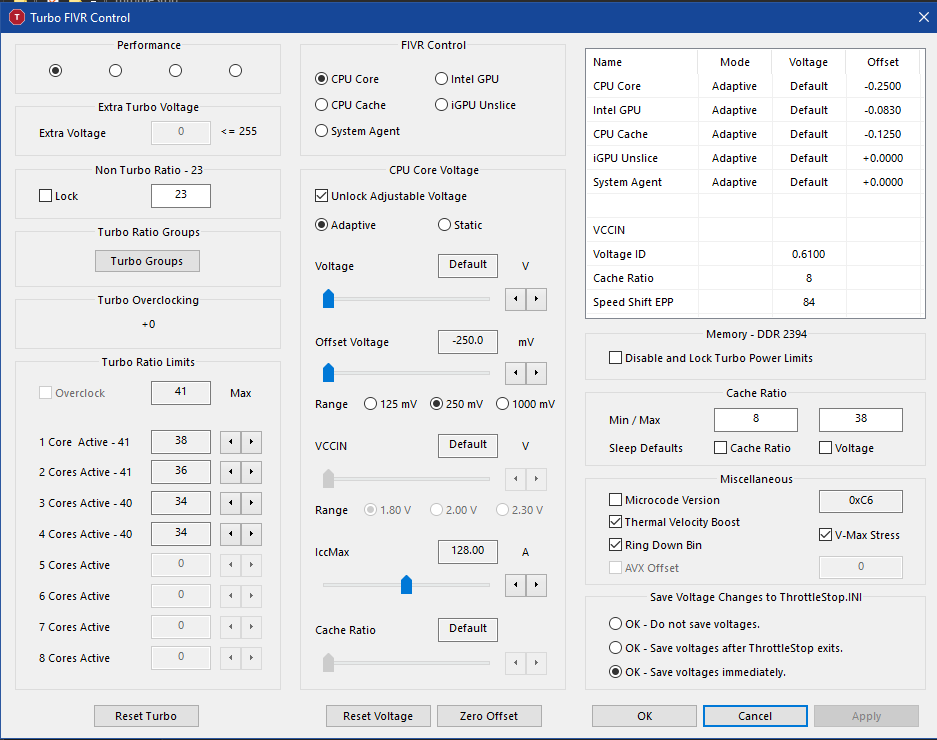Open the Turbo Groups dialog
The image size is (937, 740).
tap(147, 261)
